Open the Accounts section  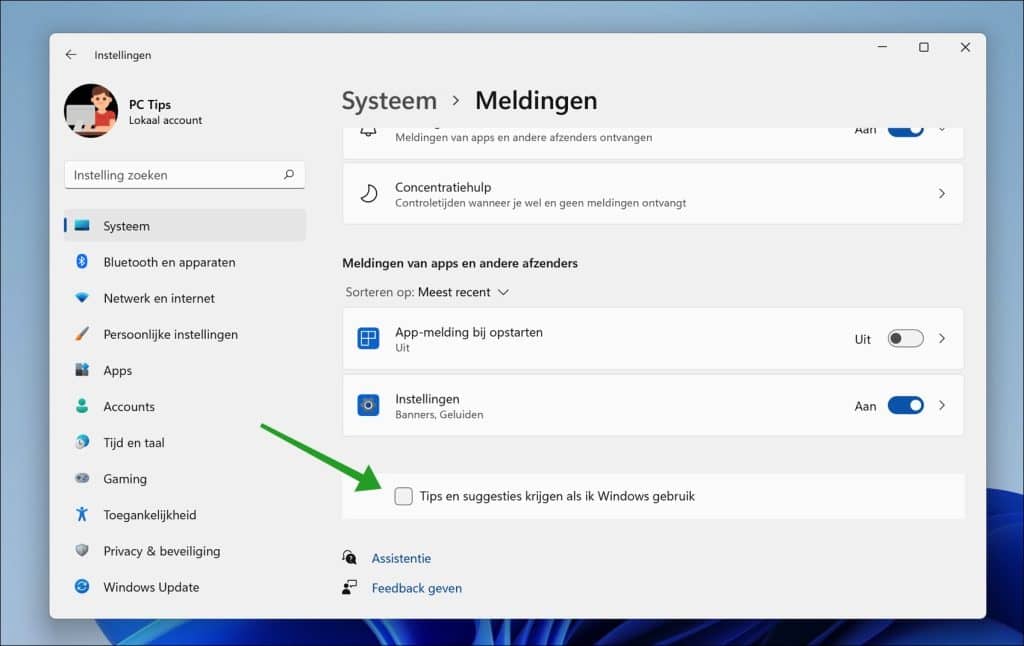click(127, 406)
